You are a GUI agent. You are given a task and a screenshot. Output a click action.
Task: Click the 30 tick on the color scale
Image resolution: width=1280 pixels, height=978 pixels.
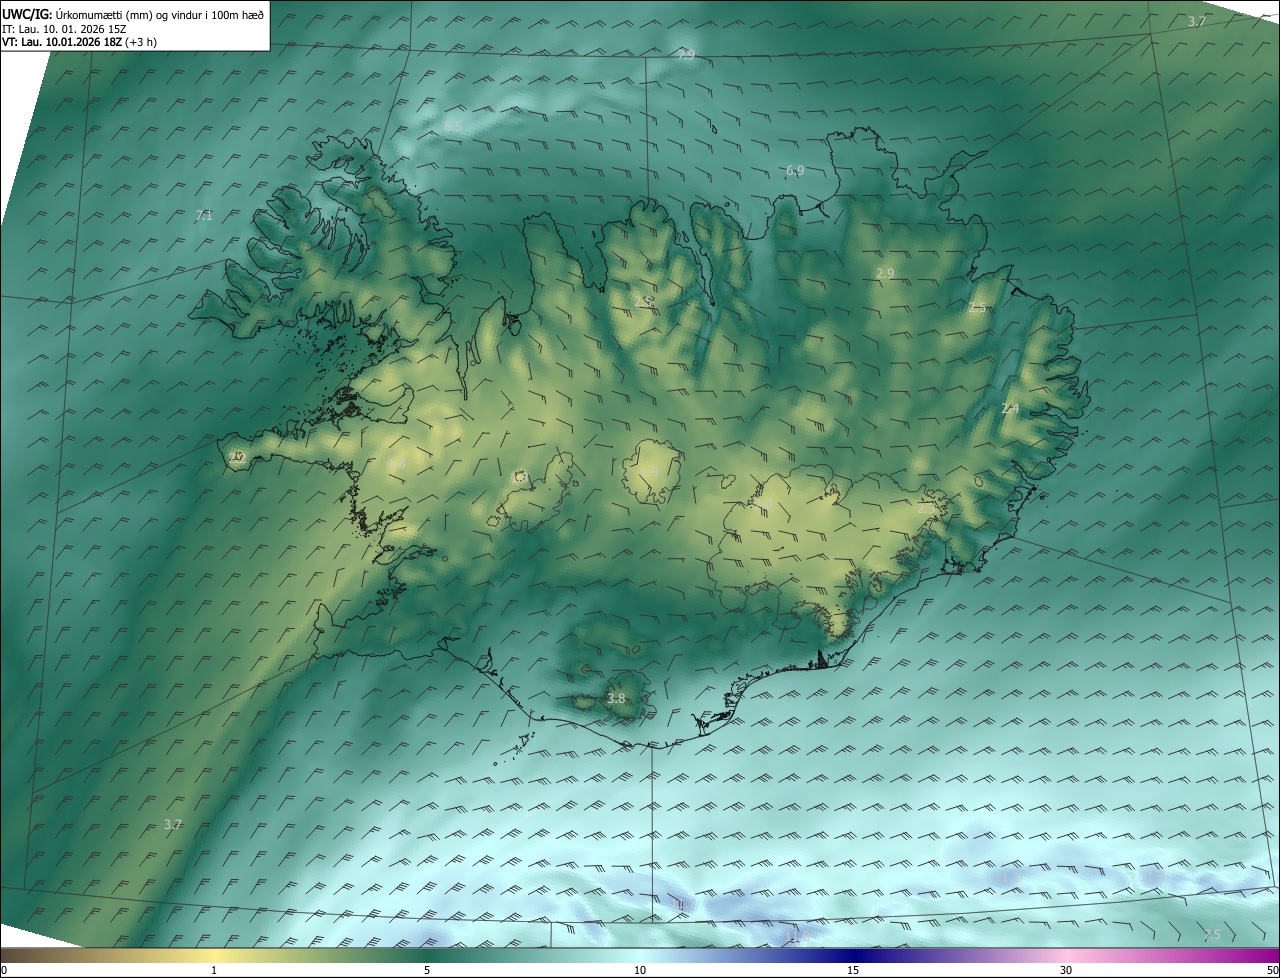pos(1066,970)
